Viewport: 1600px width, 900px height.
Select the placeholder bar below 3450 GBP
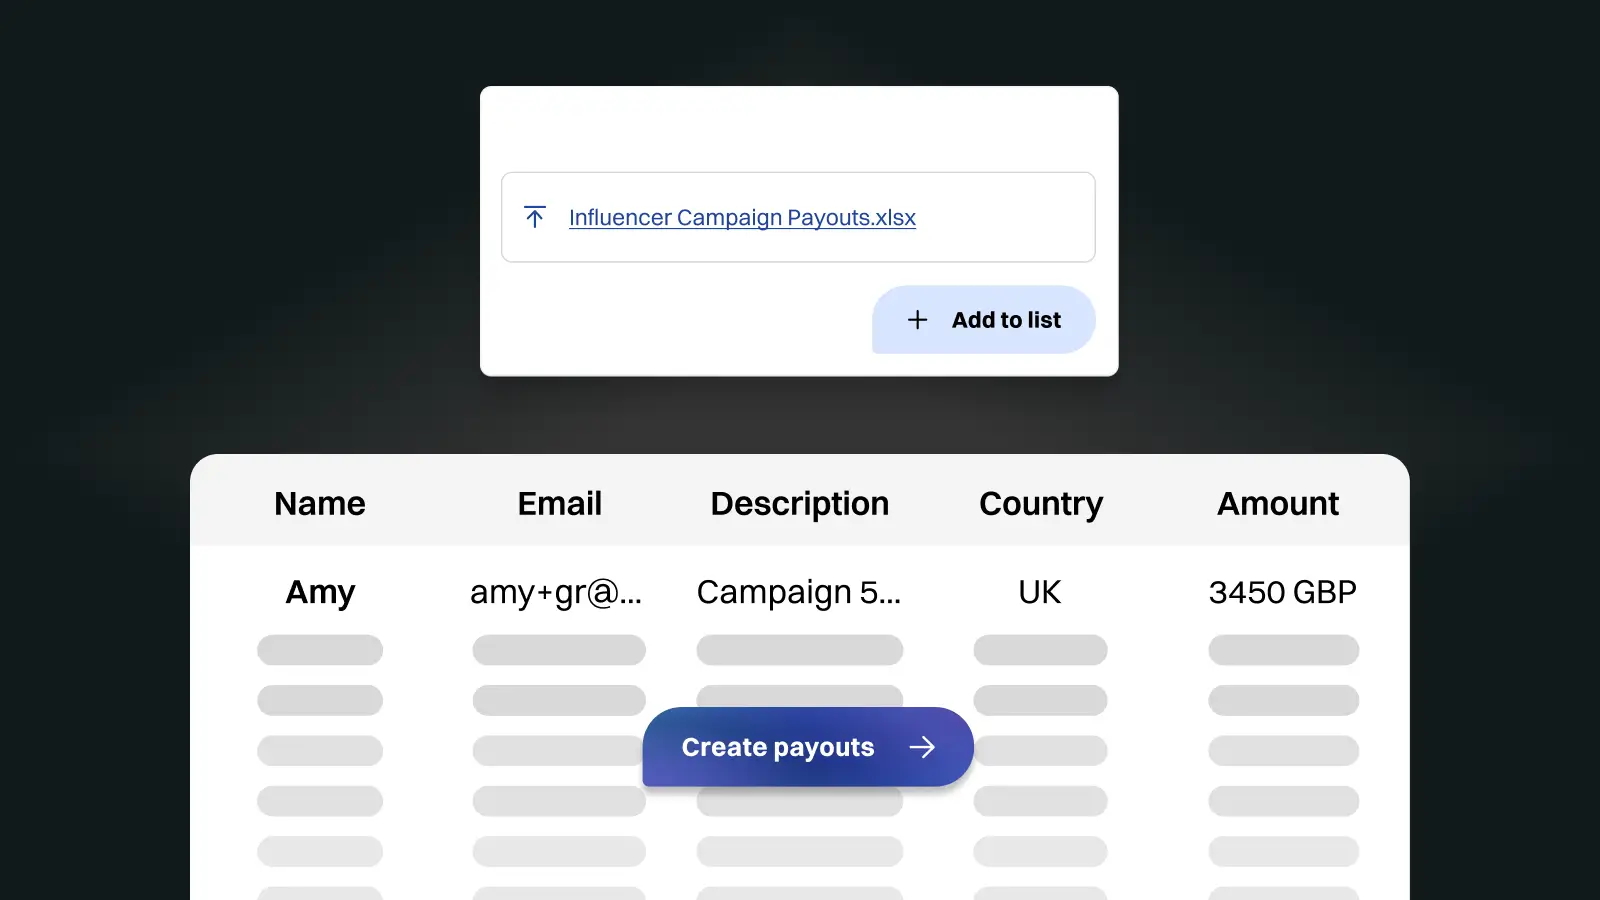pyautogui.click(x=1283, y=650)
